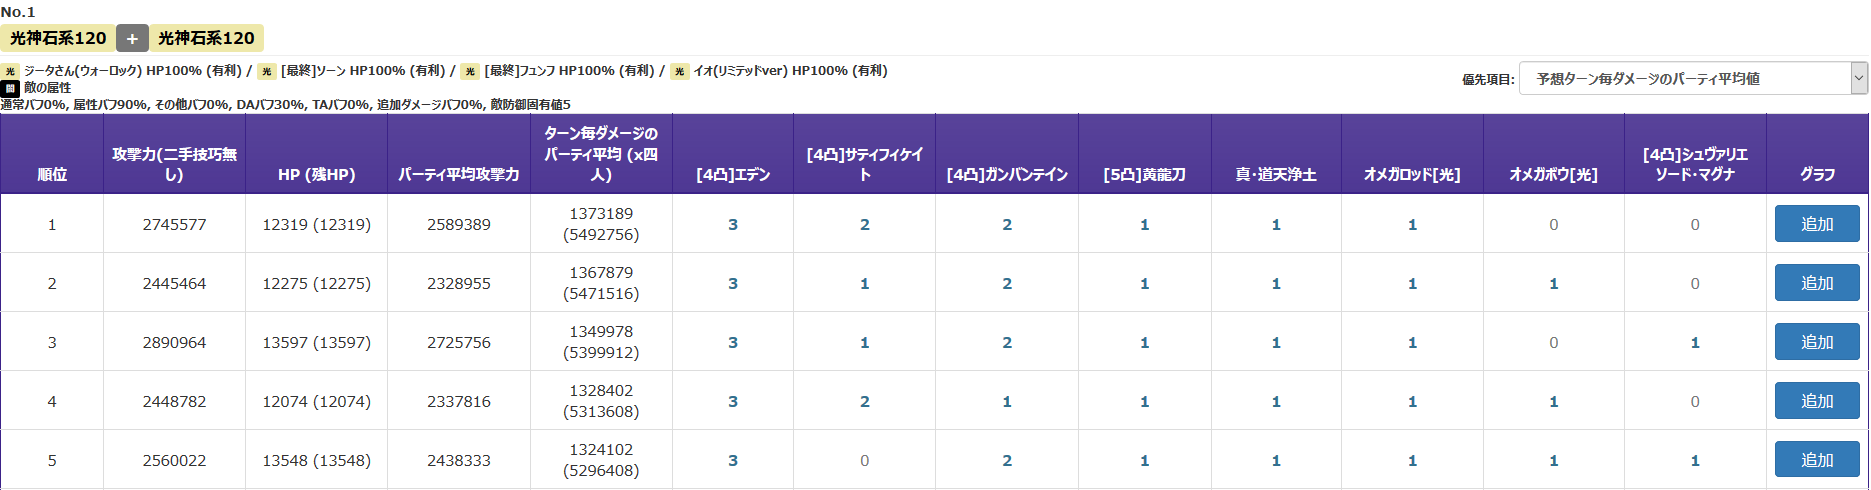The image size is (1871, 490).
Task: Click the light element icon before イオ(リミテッドver)
Action: click(x=680, y=71)
